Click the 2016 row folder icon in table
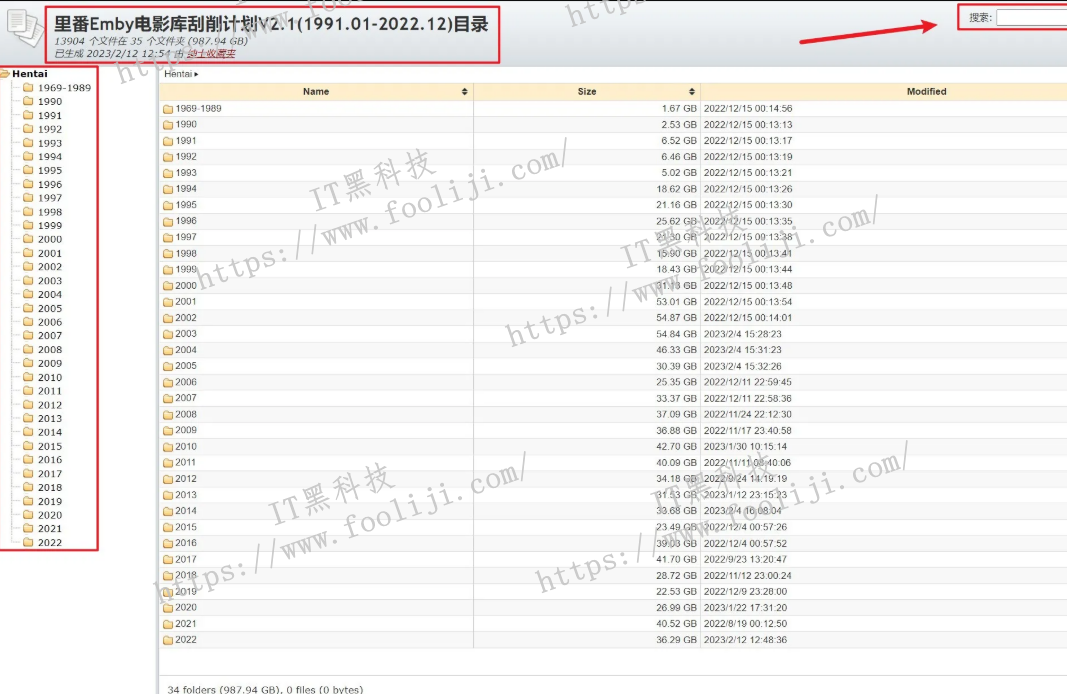 [168, 543]
